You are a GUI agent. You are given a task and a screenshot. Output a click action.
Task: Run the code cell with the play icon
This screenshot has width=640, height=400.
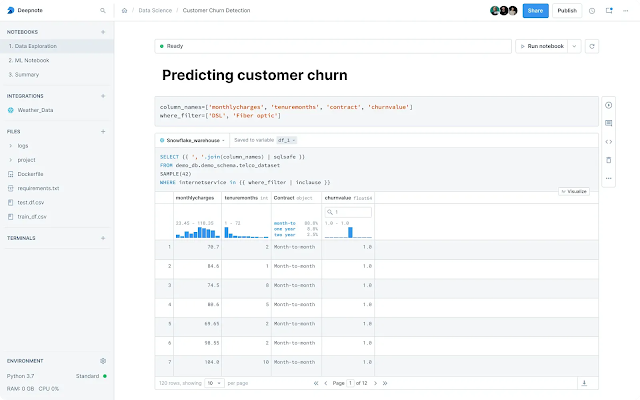pyautogui.click(x=608, y=105)
